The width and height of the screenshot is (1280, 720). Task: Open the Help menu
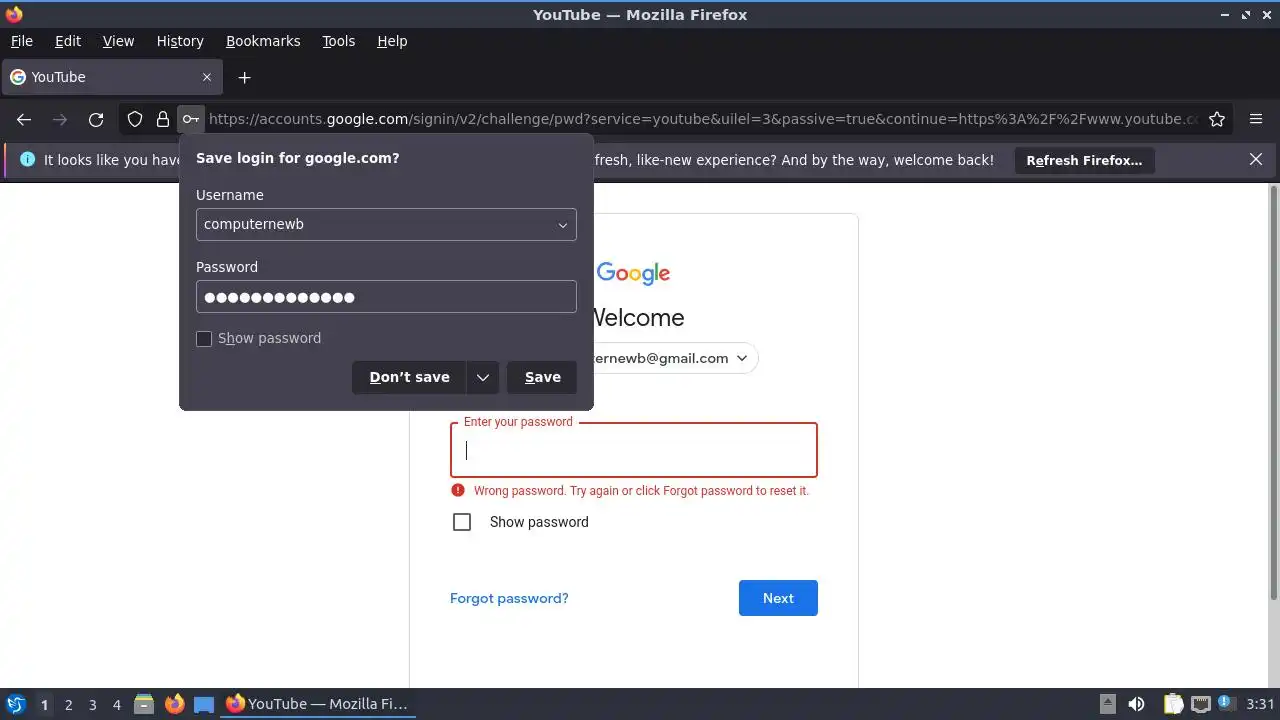click(x=392, y=41)
